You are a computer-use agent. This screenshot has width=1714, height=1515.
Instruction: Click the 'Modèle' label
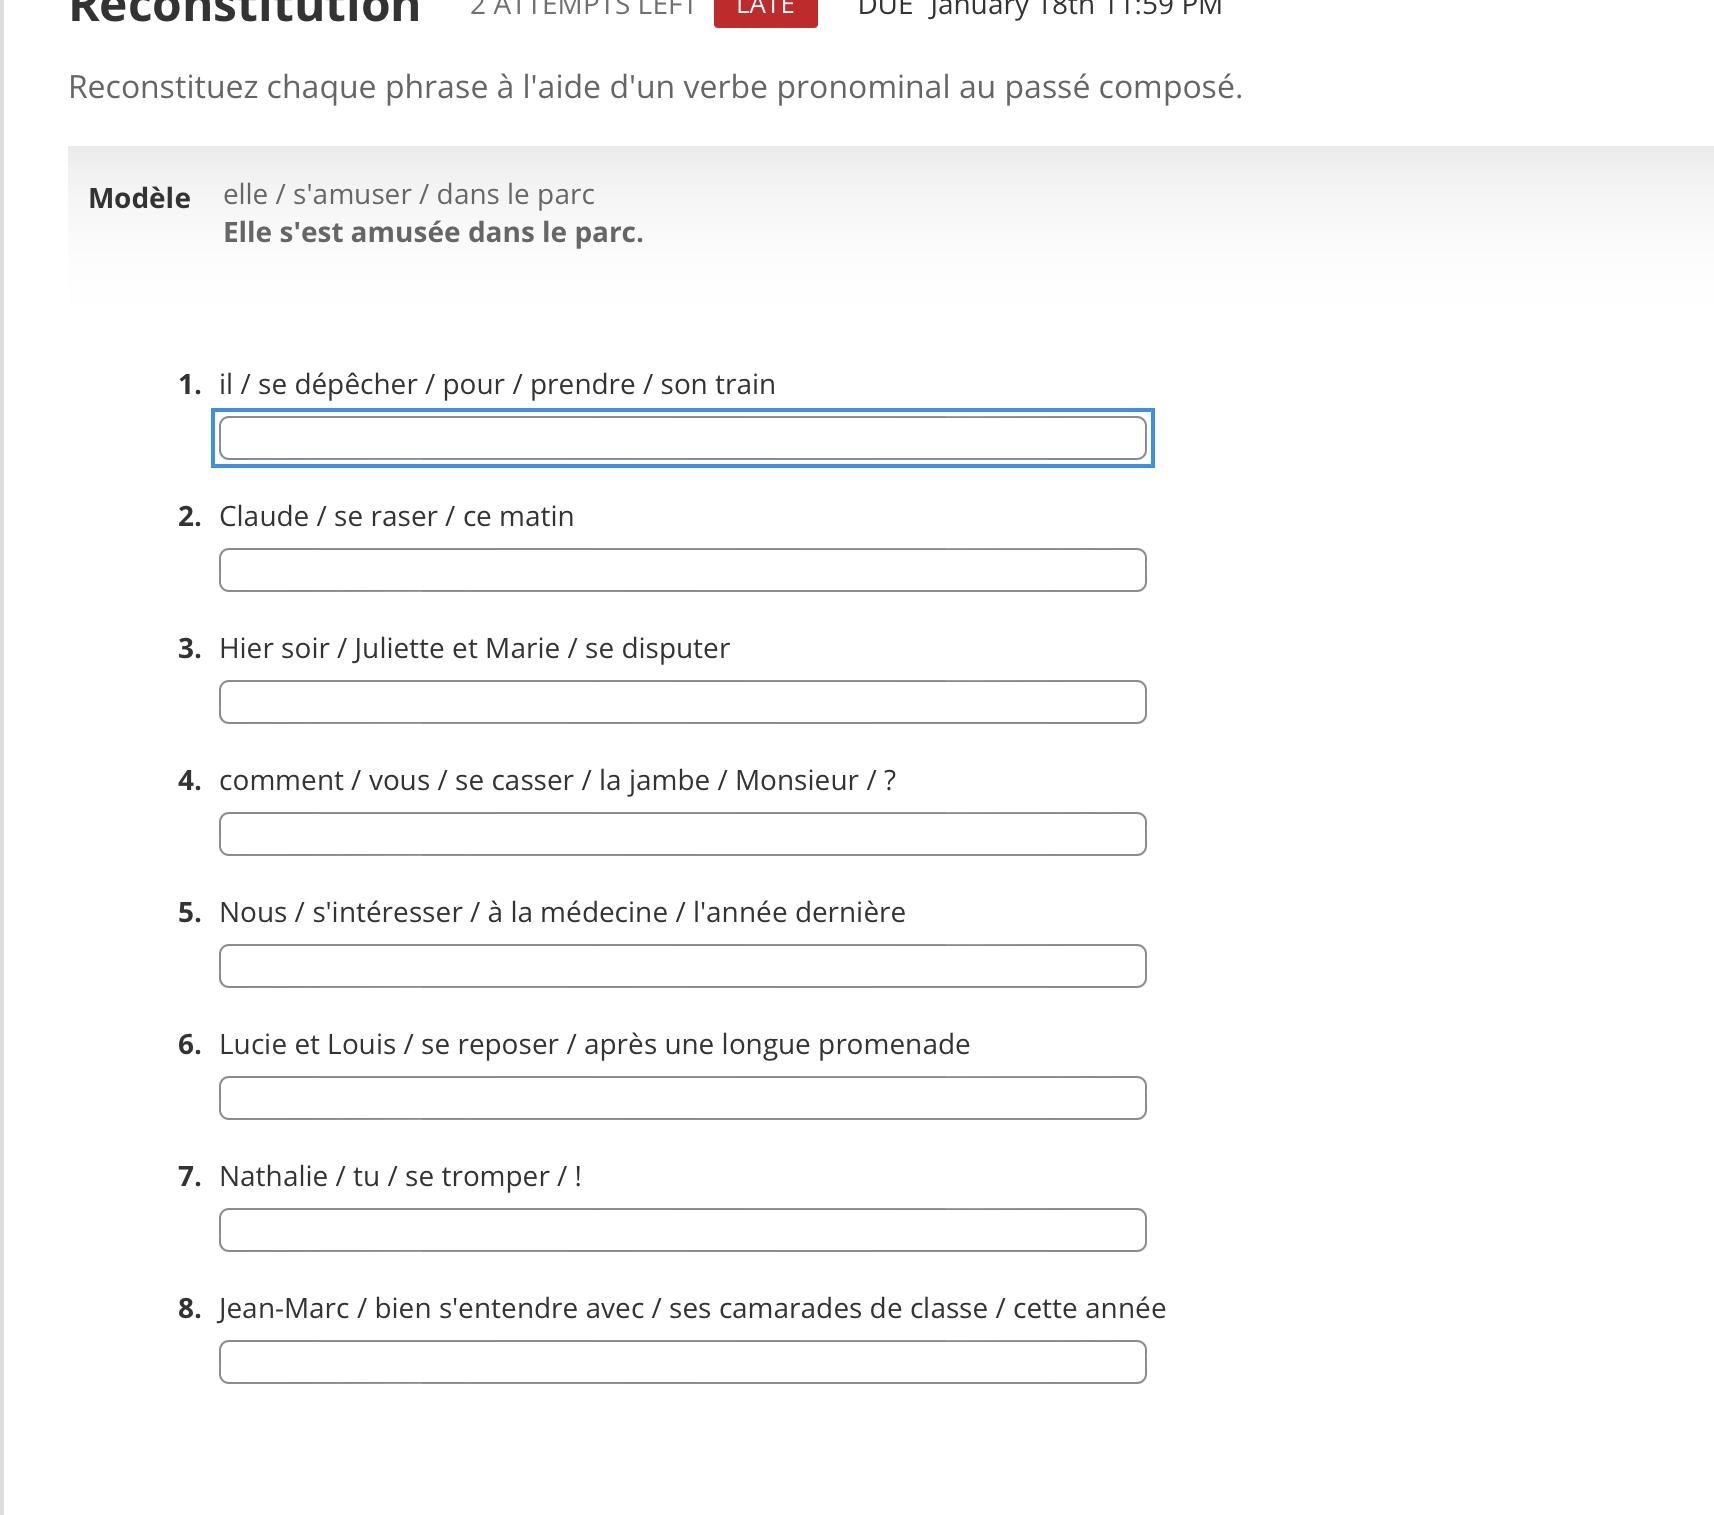[139, 198]
